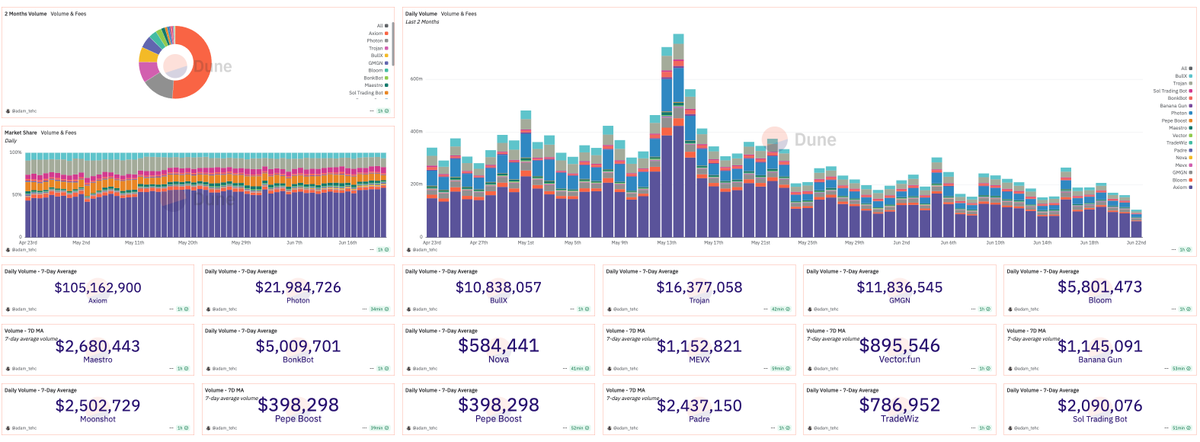This screenshot has width=1200, height=442.
Task: Click the gray Photon slice in the donut chart
Action: click(160, 86)
